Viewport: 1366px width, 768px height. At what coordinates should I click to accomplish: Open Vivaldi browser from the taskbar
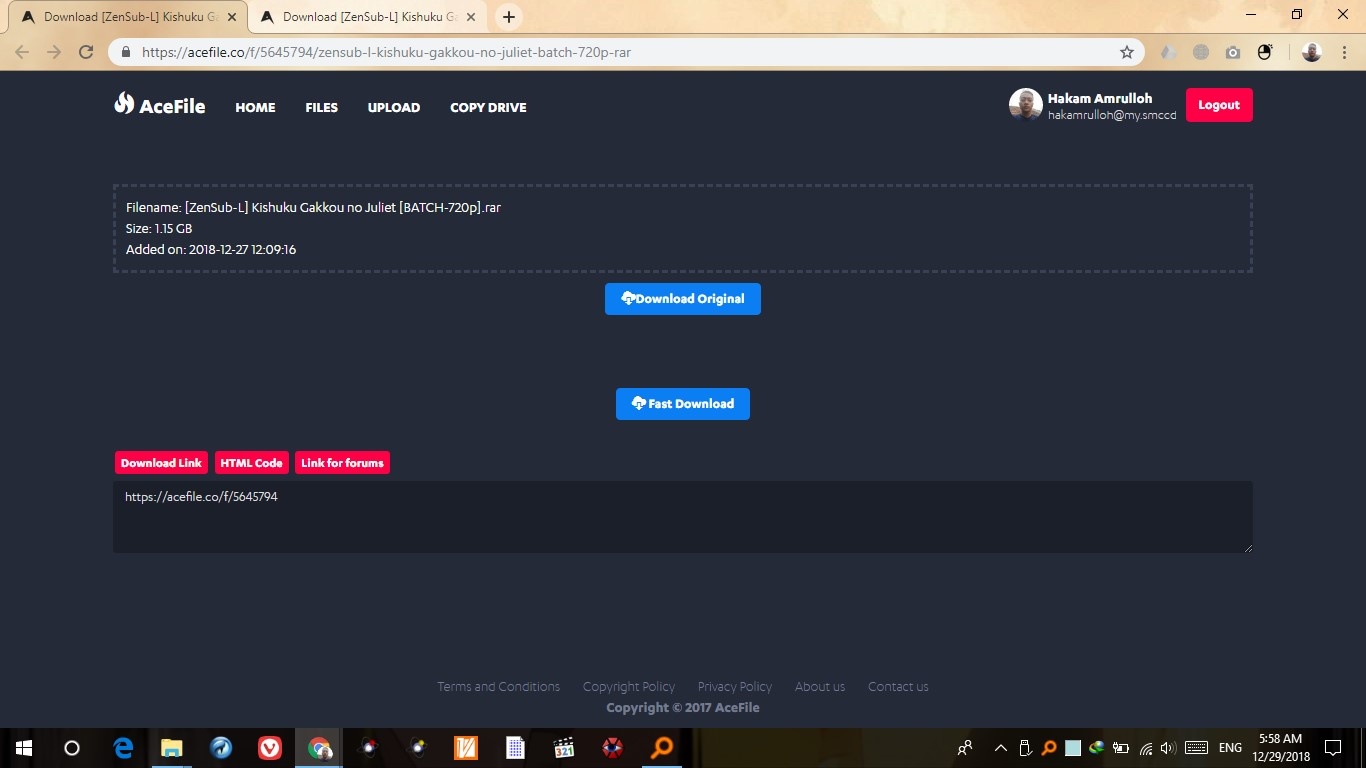point(270,747)
